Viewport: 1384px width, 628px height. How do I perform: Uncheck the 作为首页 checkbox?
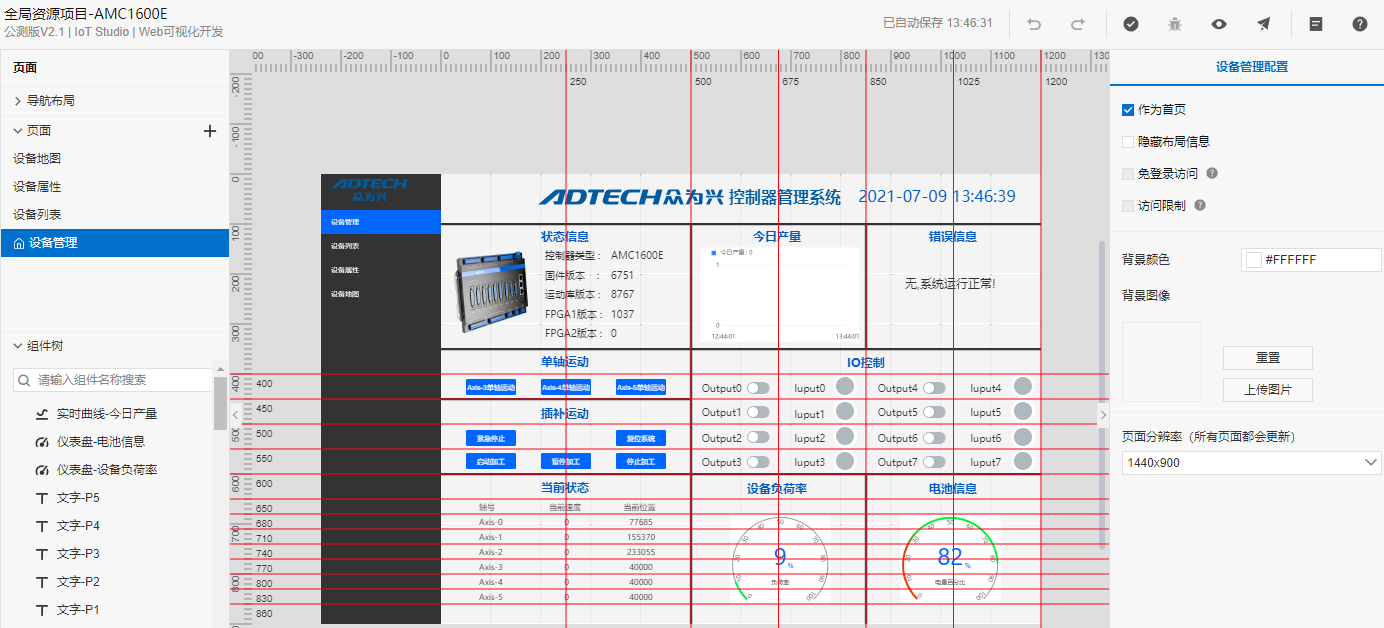tap(1128, 110)
